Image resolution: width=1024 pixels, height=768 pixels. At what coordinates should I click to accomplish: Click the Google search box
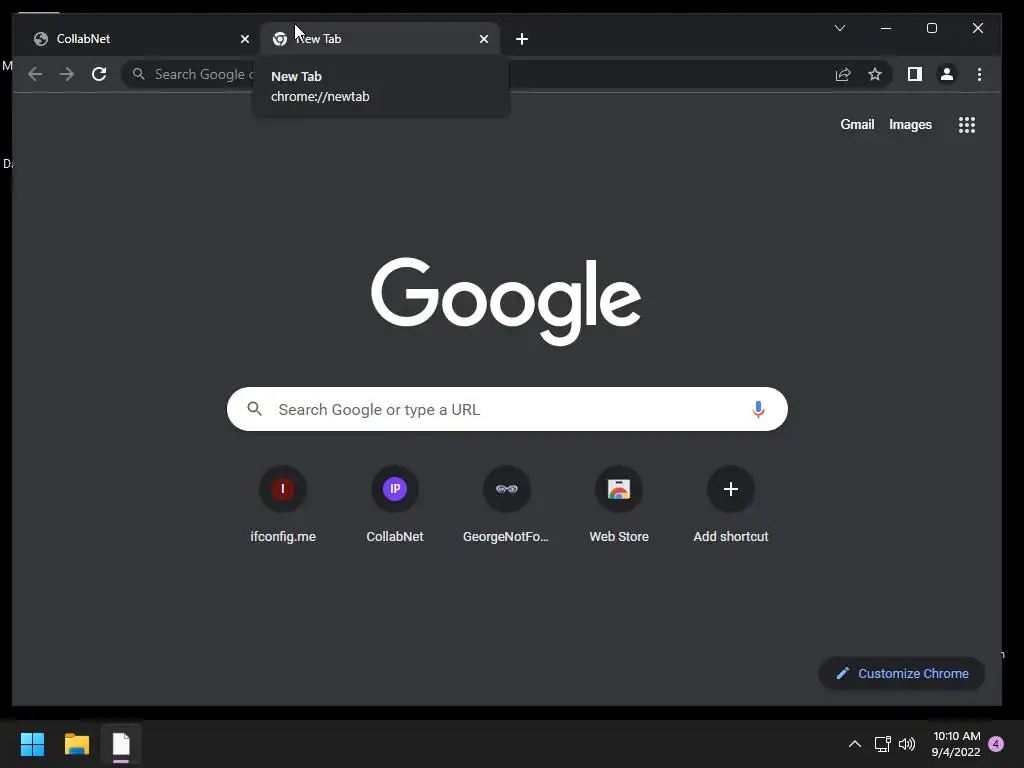pos(507,409)
